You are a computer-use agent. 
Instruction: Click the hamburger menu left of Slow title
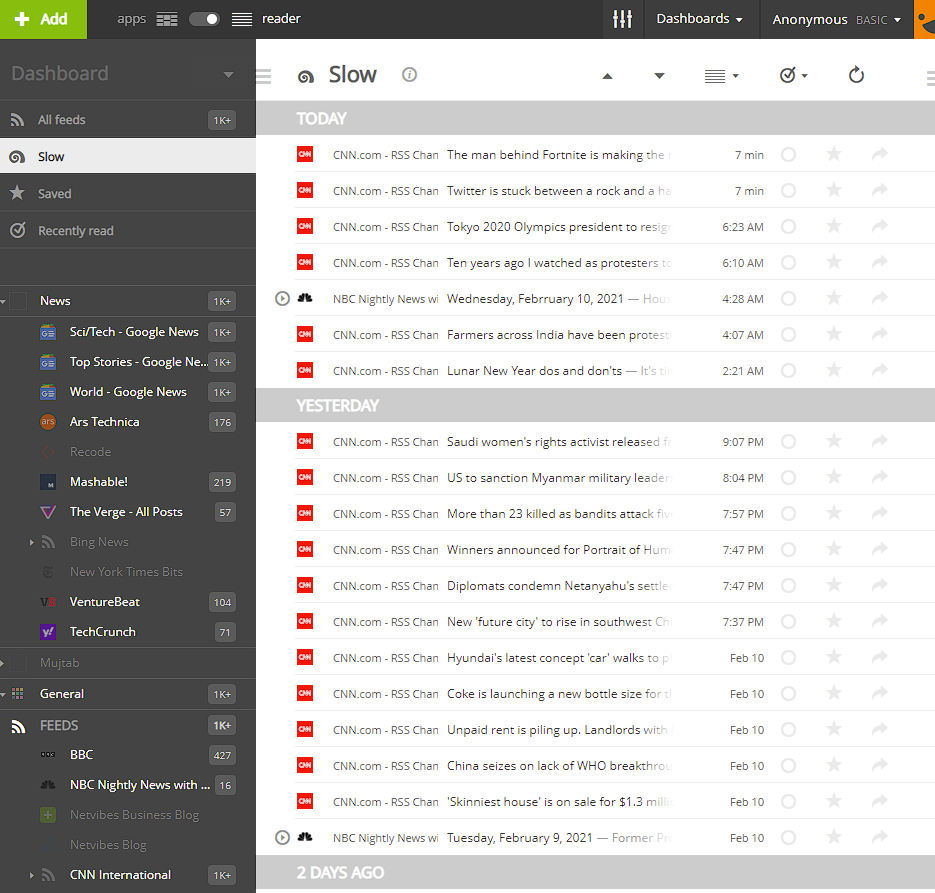click(264, 76)
